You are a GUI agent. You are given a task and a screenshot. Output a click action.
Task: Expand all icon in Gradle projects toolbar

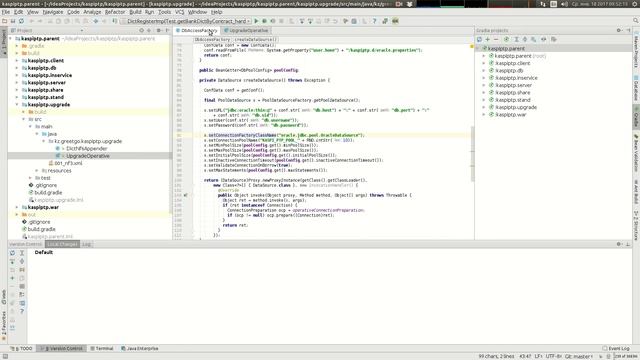(516, 40)
